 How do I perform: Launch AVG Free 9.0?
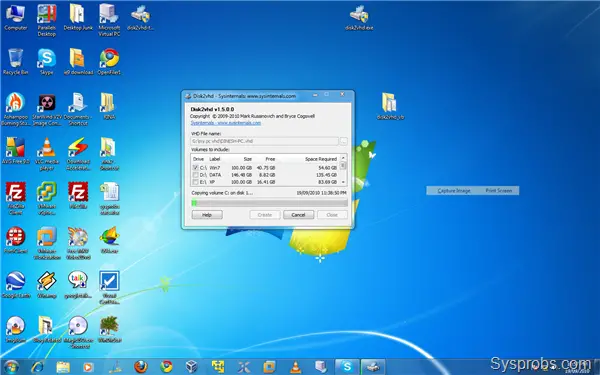15,151
